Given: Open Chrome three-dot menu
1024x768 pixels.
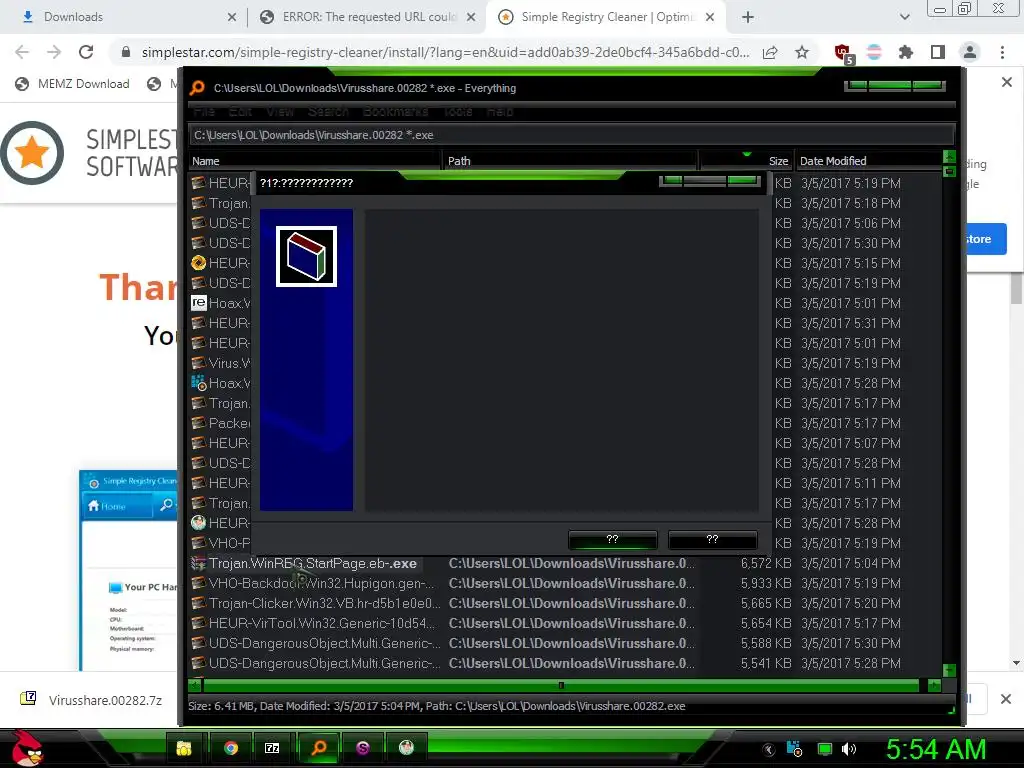Looking at the screenshot, I should pyautogui.click(x=1002, y=52).
